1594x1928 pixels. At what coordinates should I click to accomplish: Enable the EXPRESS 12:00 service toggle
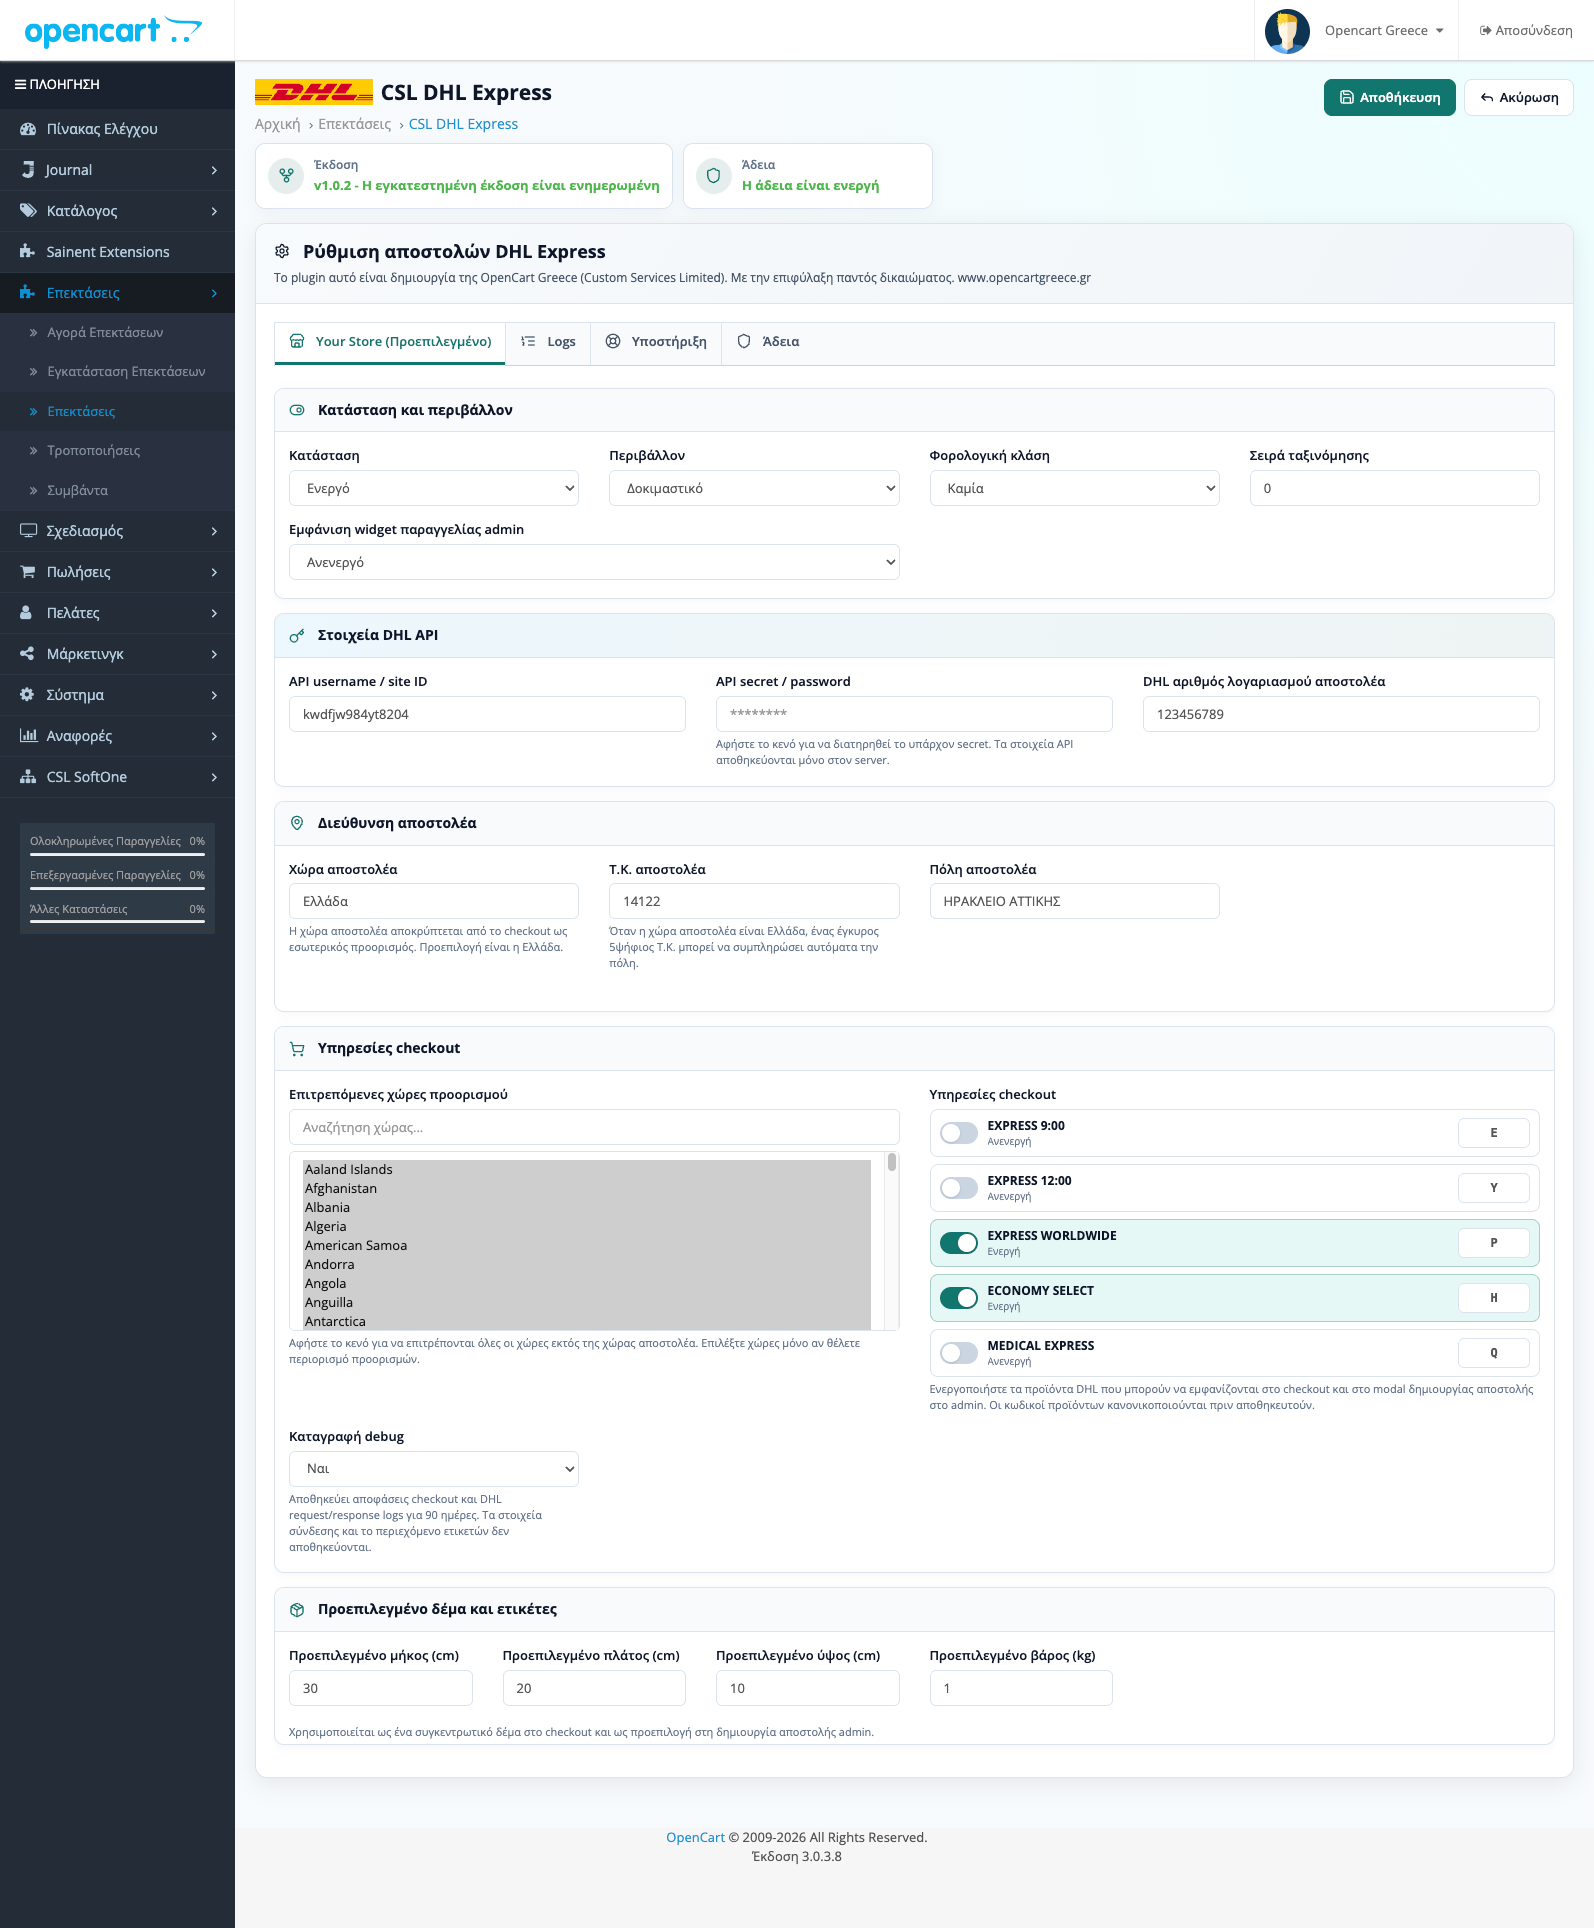(x=959, y=1188)
